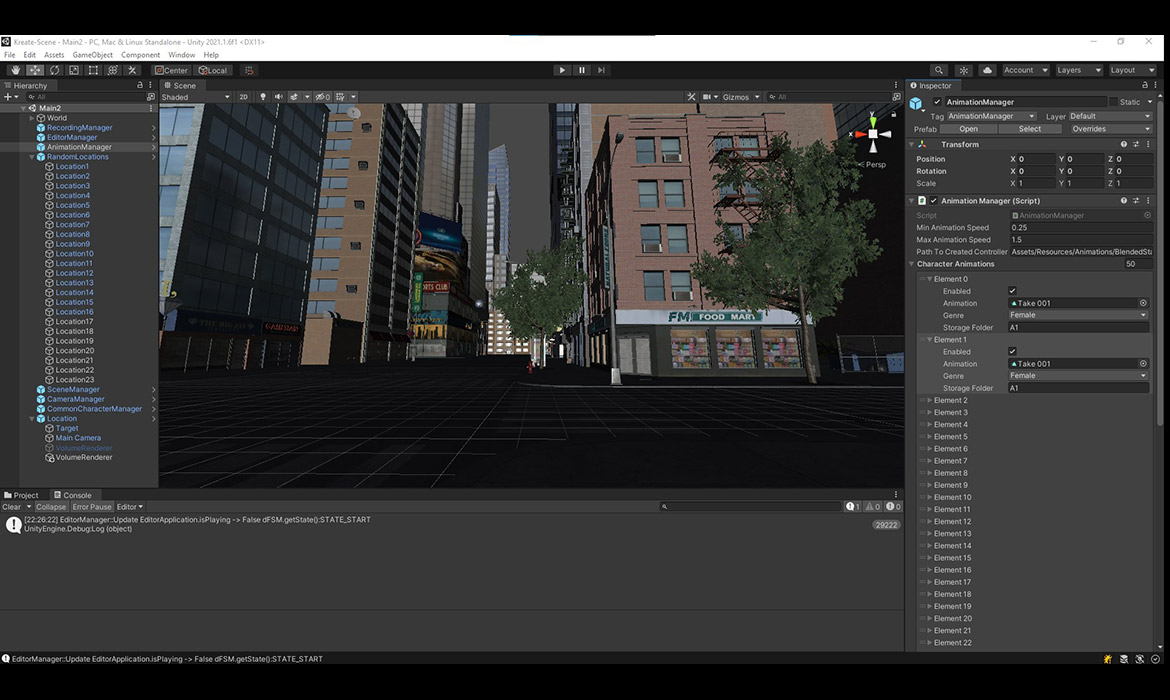Select the Rect transform tool
Viewport: 1170px width, 700px height.
(93, 70)
